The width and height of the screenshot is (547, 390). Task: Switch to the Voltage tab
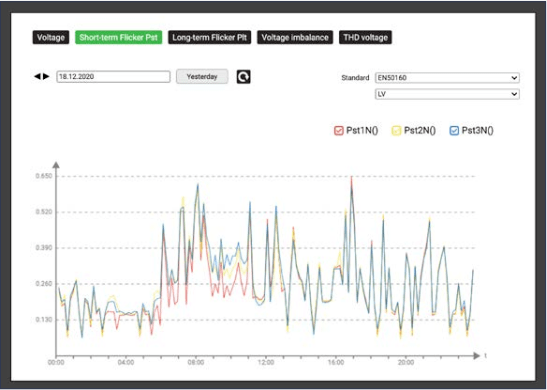click(51, 38)
